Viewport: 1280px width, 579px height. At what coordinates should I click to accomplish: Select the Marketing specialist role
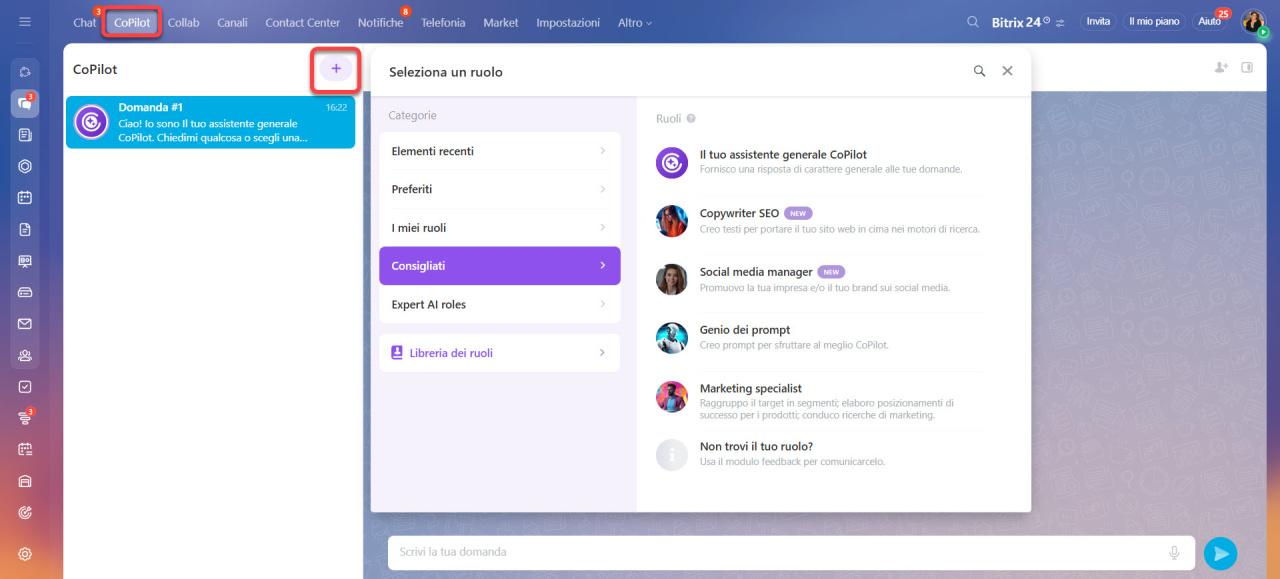point(820,400)
